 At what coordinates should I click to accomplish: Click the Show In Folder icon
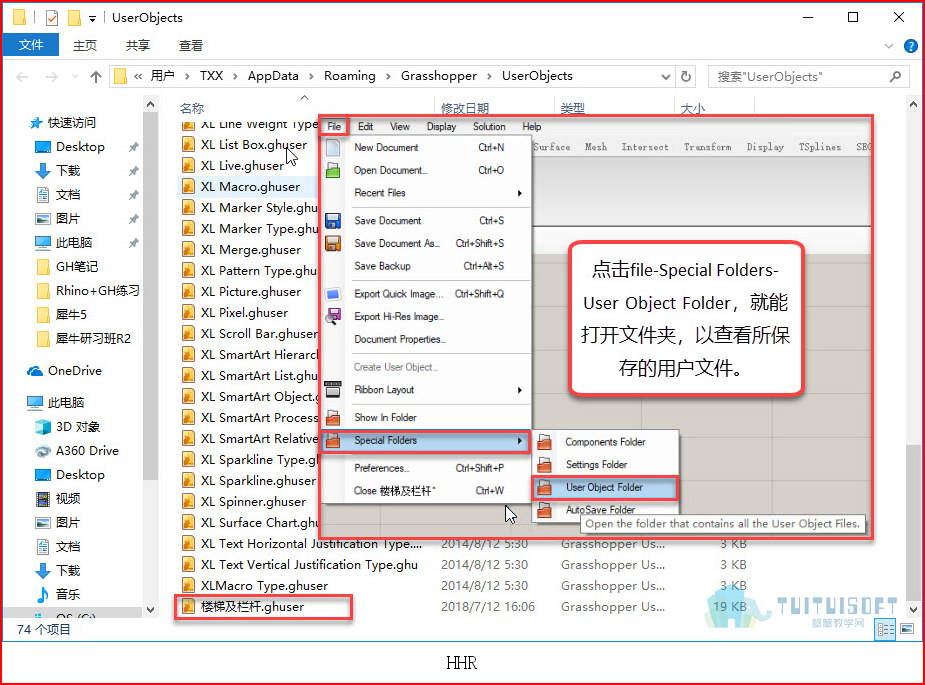tap(333, 418)
